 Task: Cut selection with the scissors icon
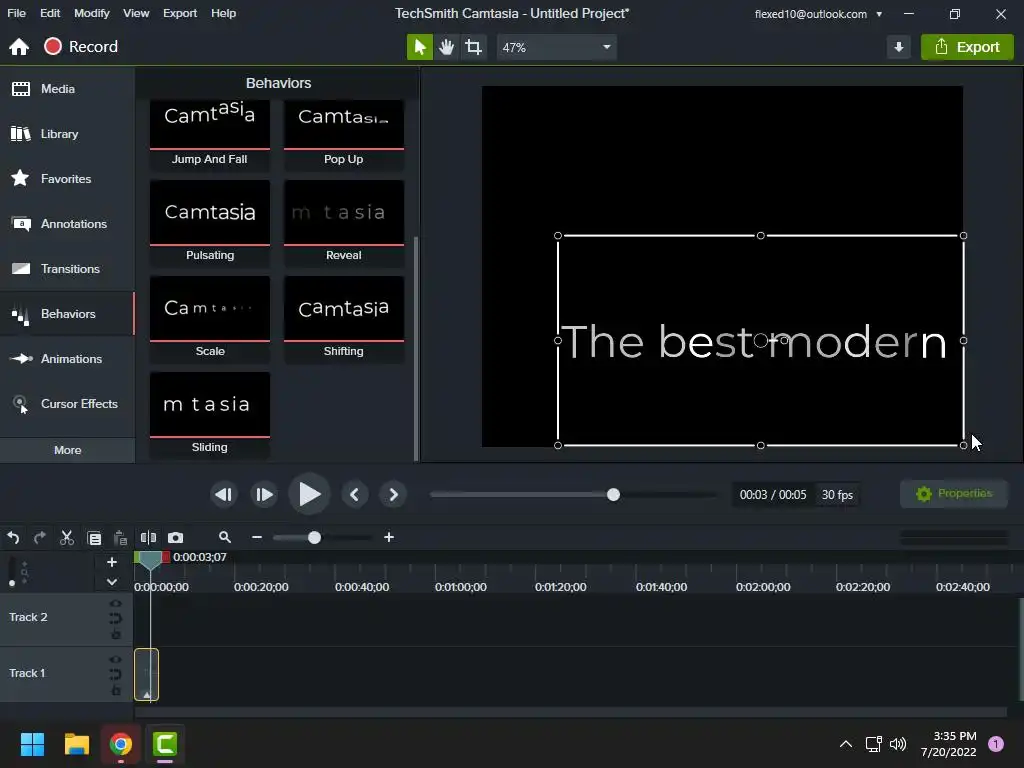(x=67, y=538)
